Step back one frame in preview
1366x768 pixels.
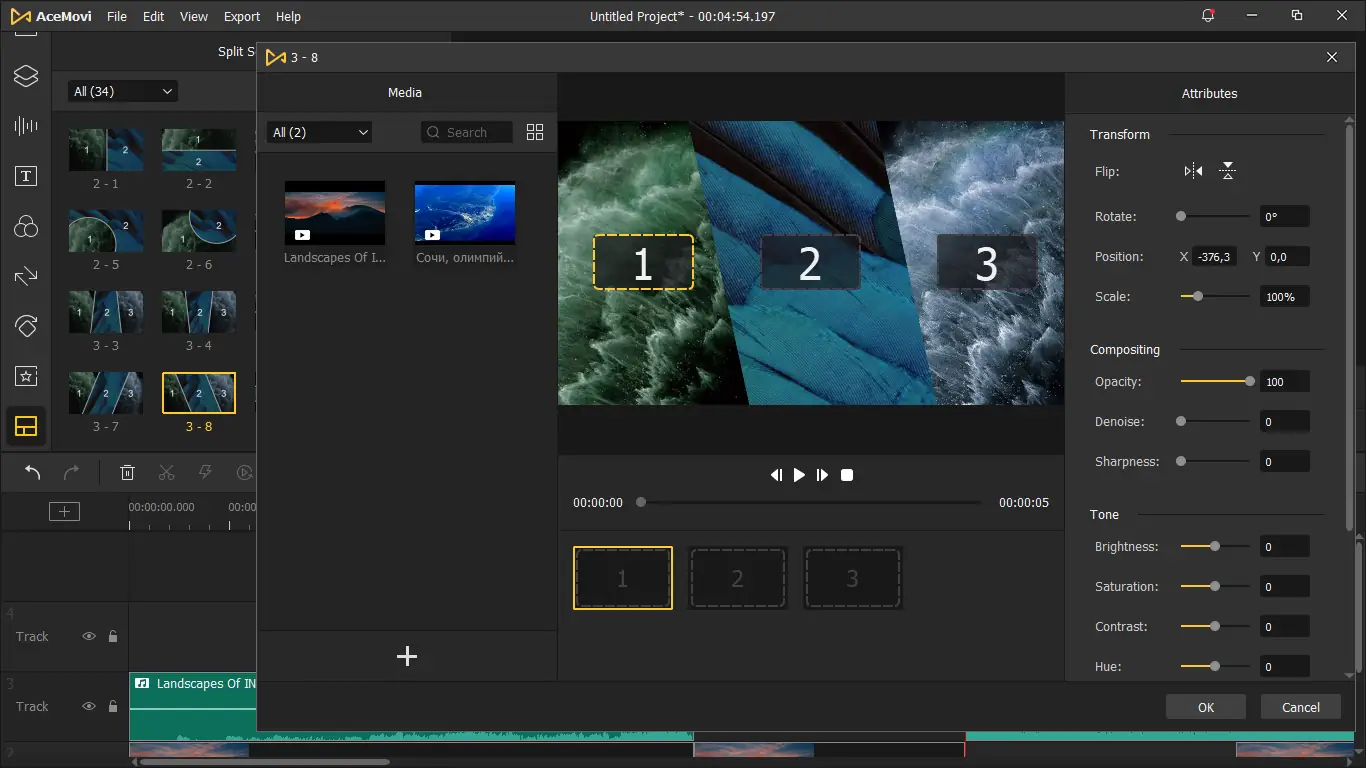776,475
